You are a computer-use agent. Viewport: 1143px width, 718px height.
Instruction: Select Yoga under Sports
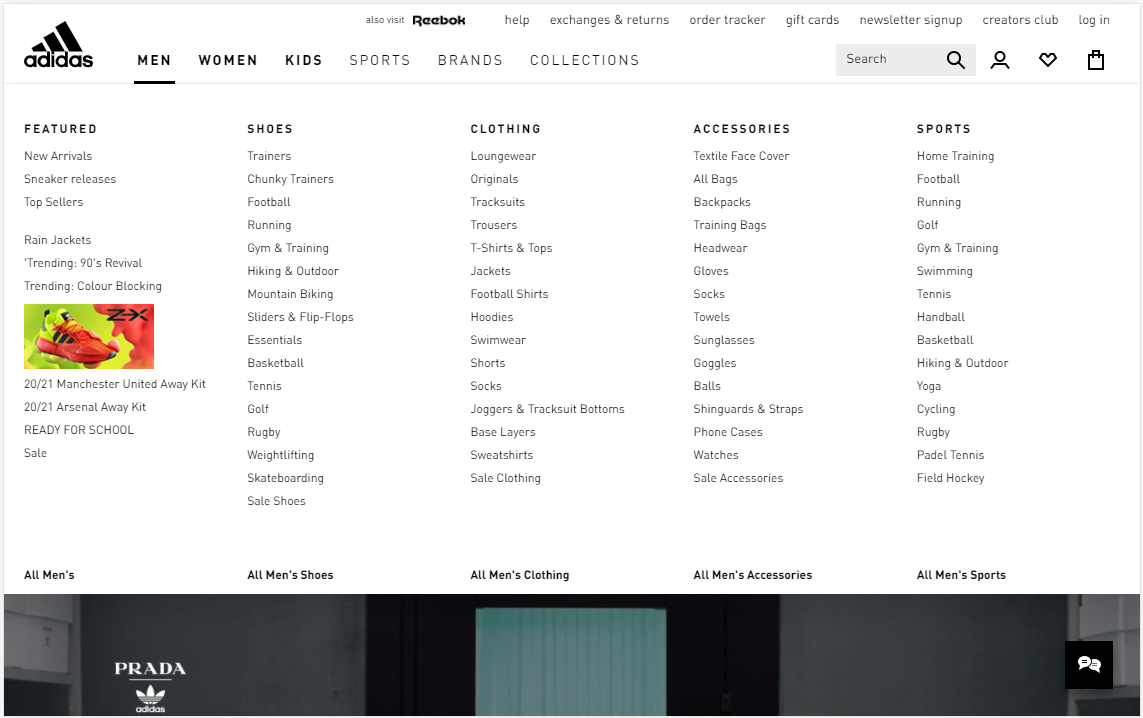pyautogui.click(x=929, y=386)
